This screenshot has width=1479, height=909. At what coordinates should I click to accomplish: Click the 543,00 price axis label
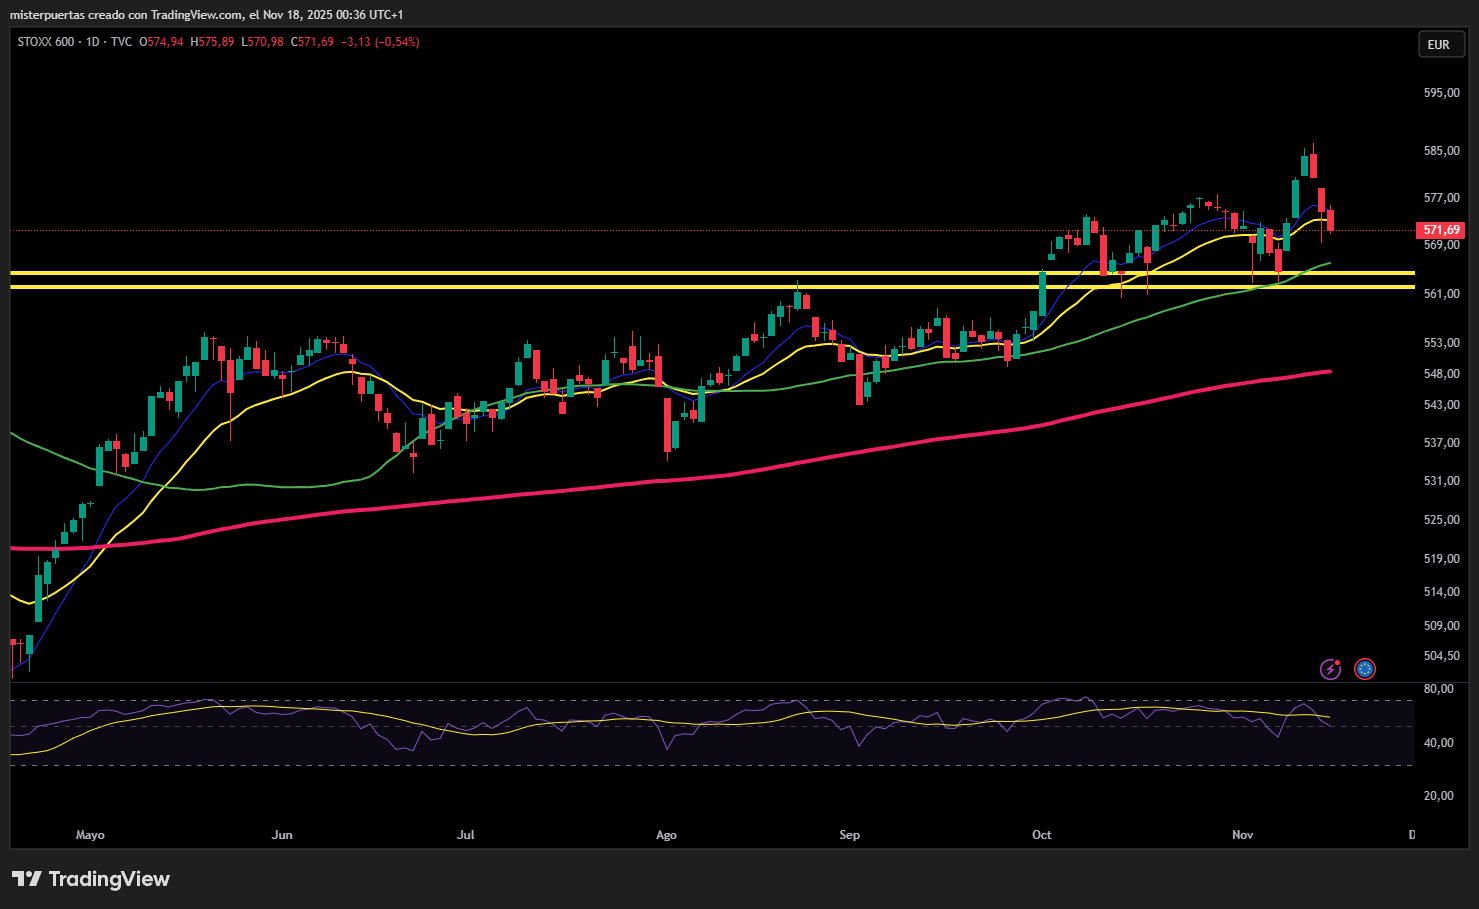(x=1442, y=405)
